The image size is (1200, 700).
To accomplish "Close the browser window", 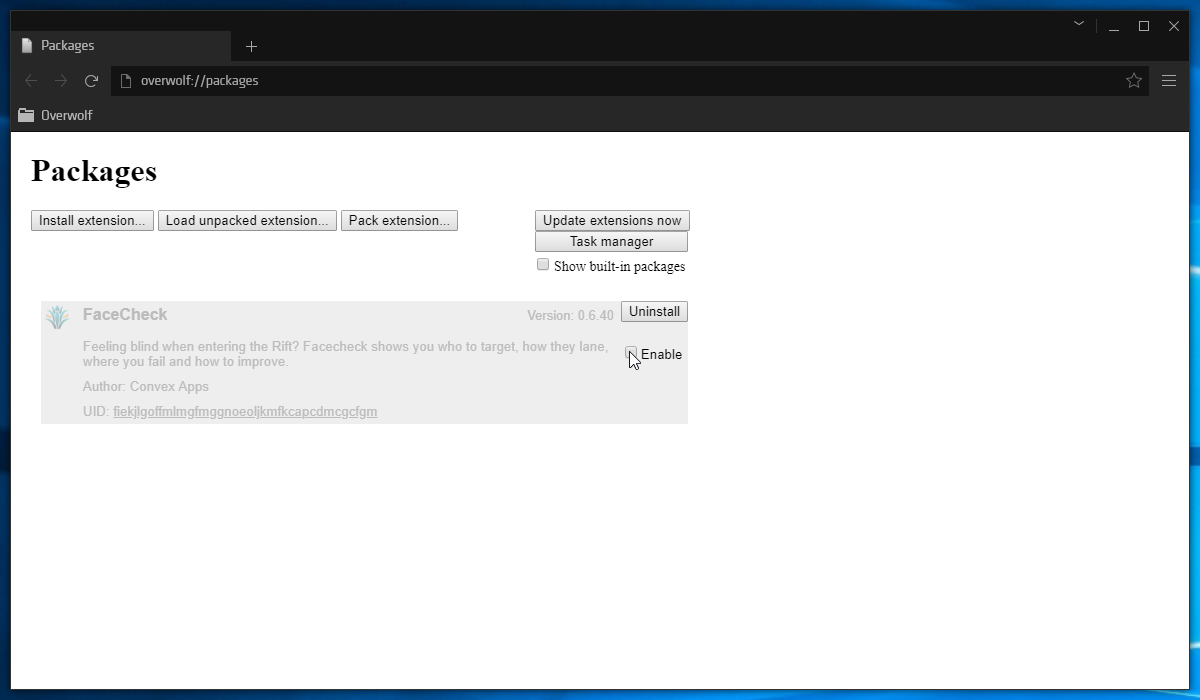I will (1174, 27).
